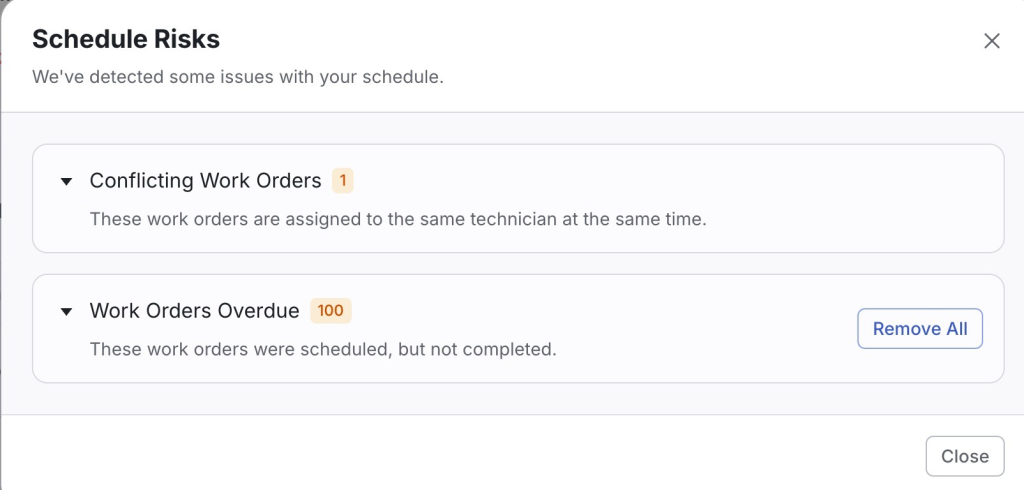Click the Conflicting Work Orders heading
This screenshot has height=490, width=1024.
[x=205, y=181]
